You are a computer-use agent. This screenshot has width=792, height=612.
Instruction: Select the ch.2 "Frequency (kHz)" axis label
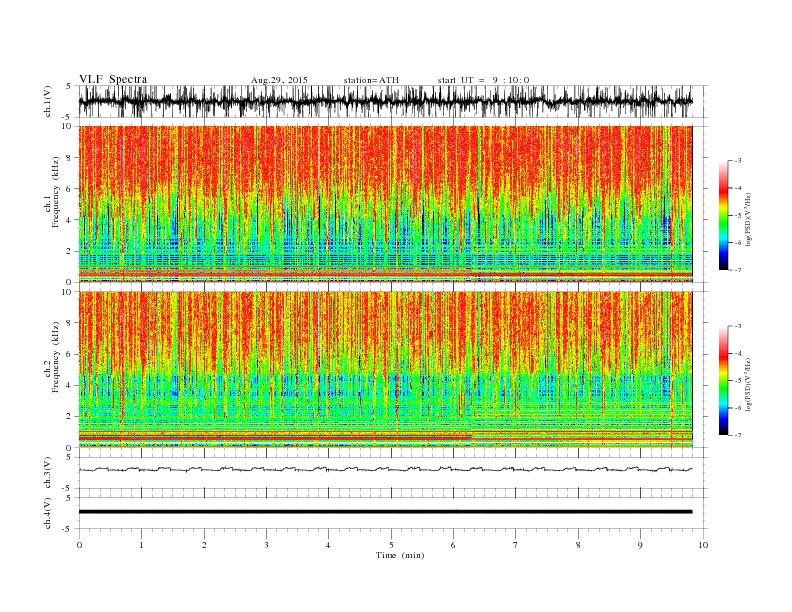tap(56, 357)
